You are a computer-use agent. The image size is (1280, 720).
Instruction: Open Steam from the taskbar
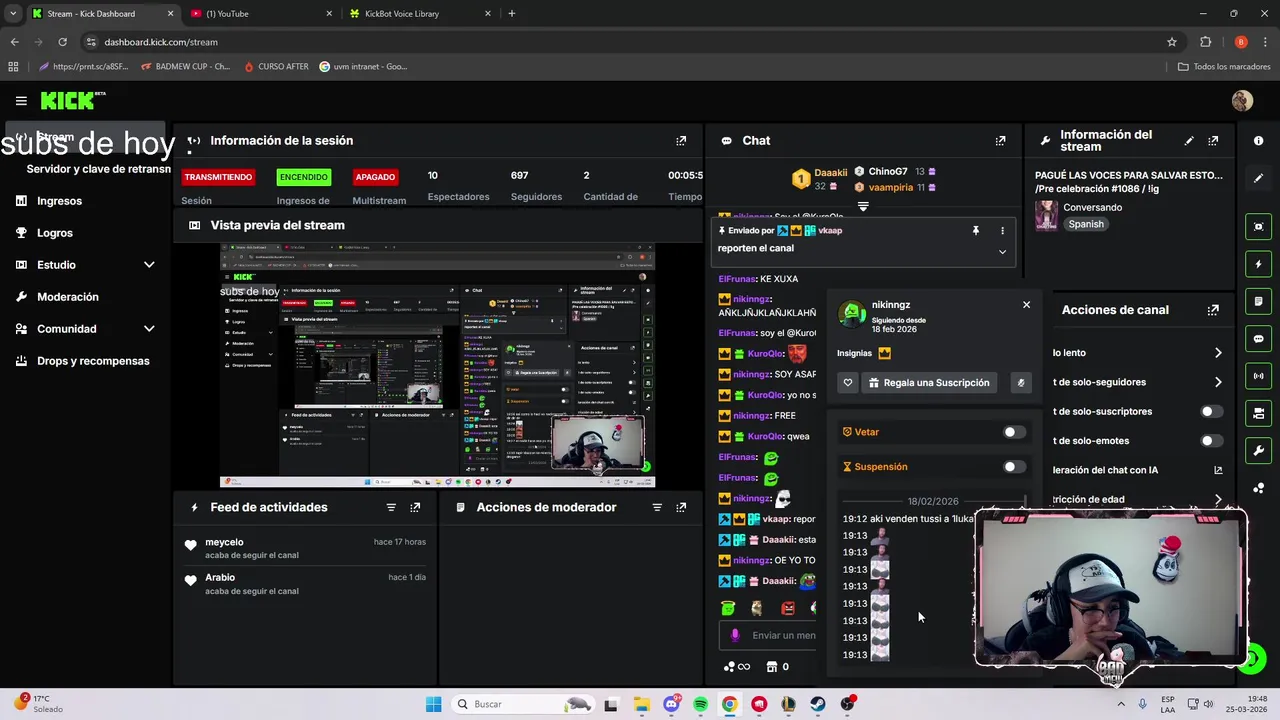(x=818, y=704)
